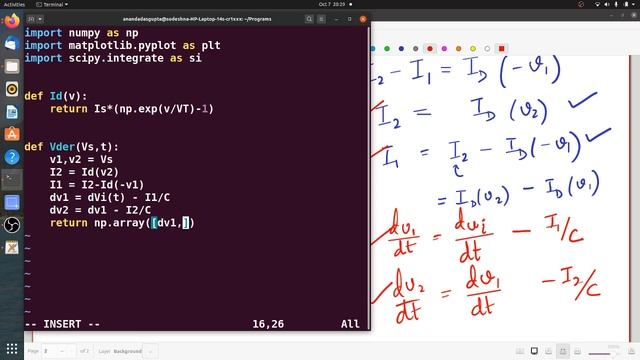Image resolution: width=640 pixels, height=360 pixels.
Task: Click the volume icon in top bar
Action: click(x=607, y=4)
